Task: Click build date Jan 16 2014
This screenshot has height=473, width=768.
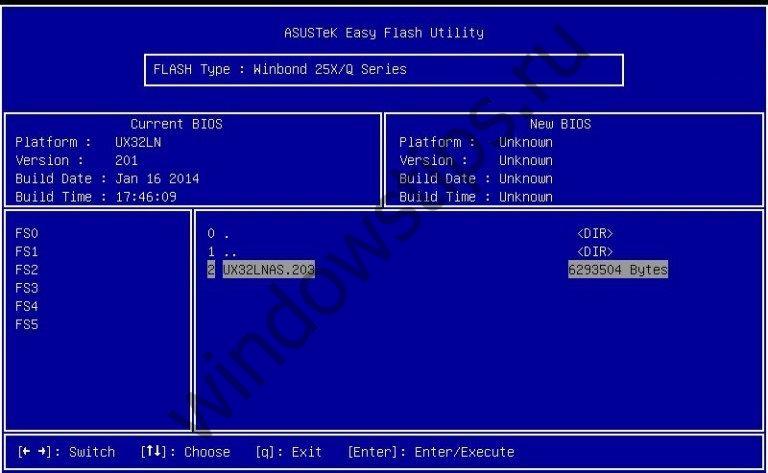Action: [157, 179]
